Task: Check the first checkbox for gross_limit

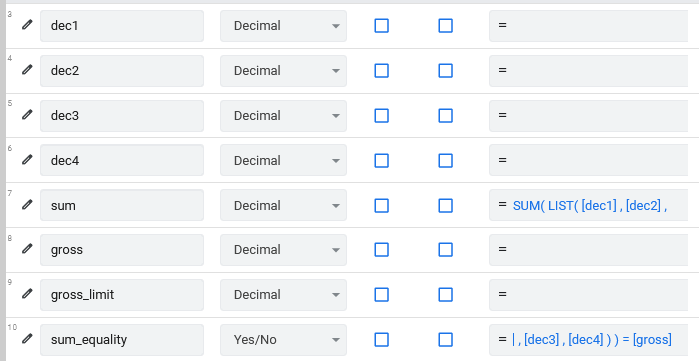Action: (x=381, y=295)
